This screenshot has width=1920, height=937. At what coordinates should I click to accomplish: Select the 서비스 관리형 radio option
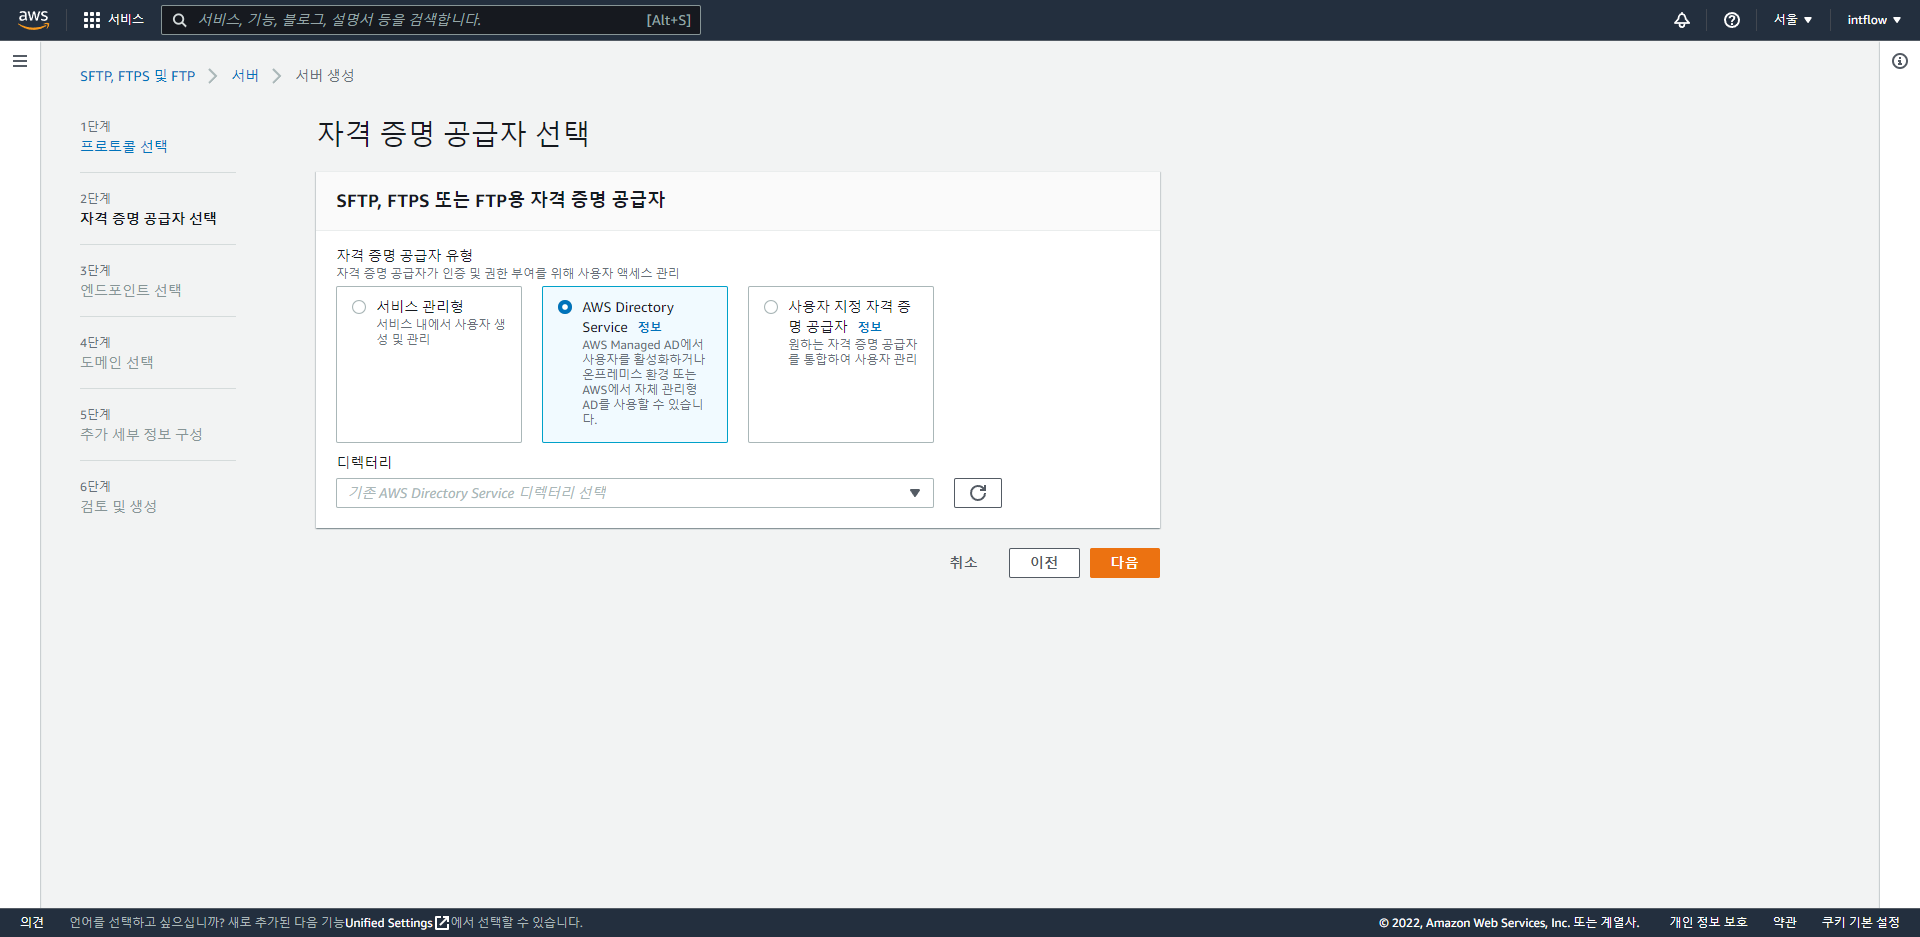359,307
